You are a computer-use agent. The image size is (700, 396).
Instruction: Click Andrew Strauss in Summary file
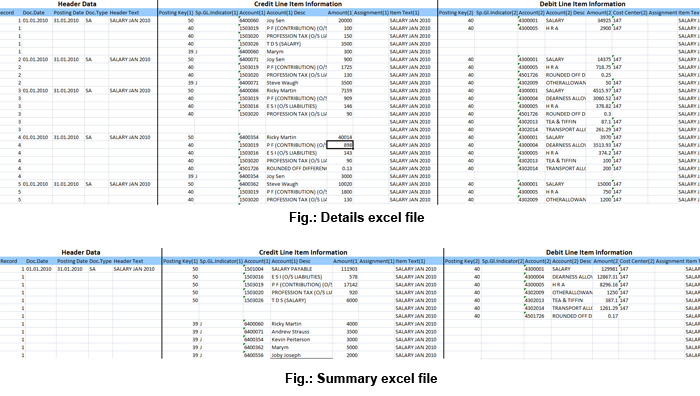click(290, 332)
